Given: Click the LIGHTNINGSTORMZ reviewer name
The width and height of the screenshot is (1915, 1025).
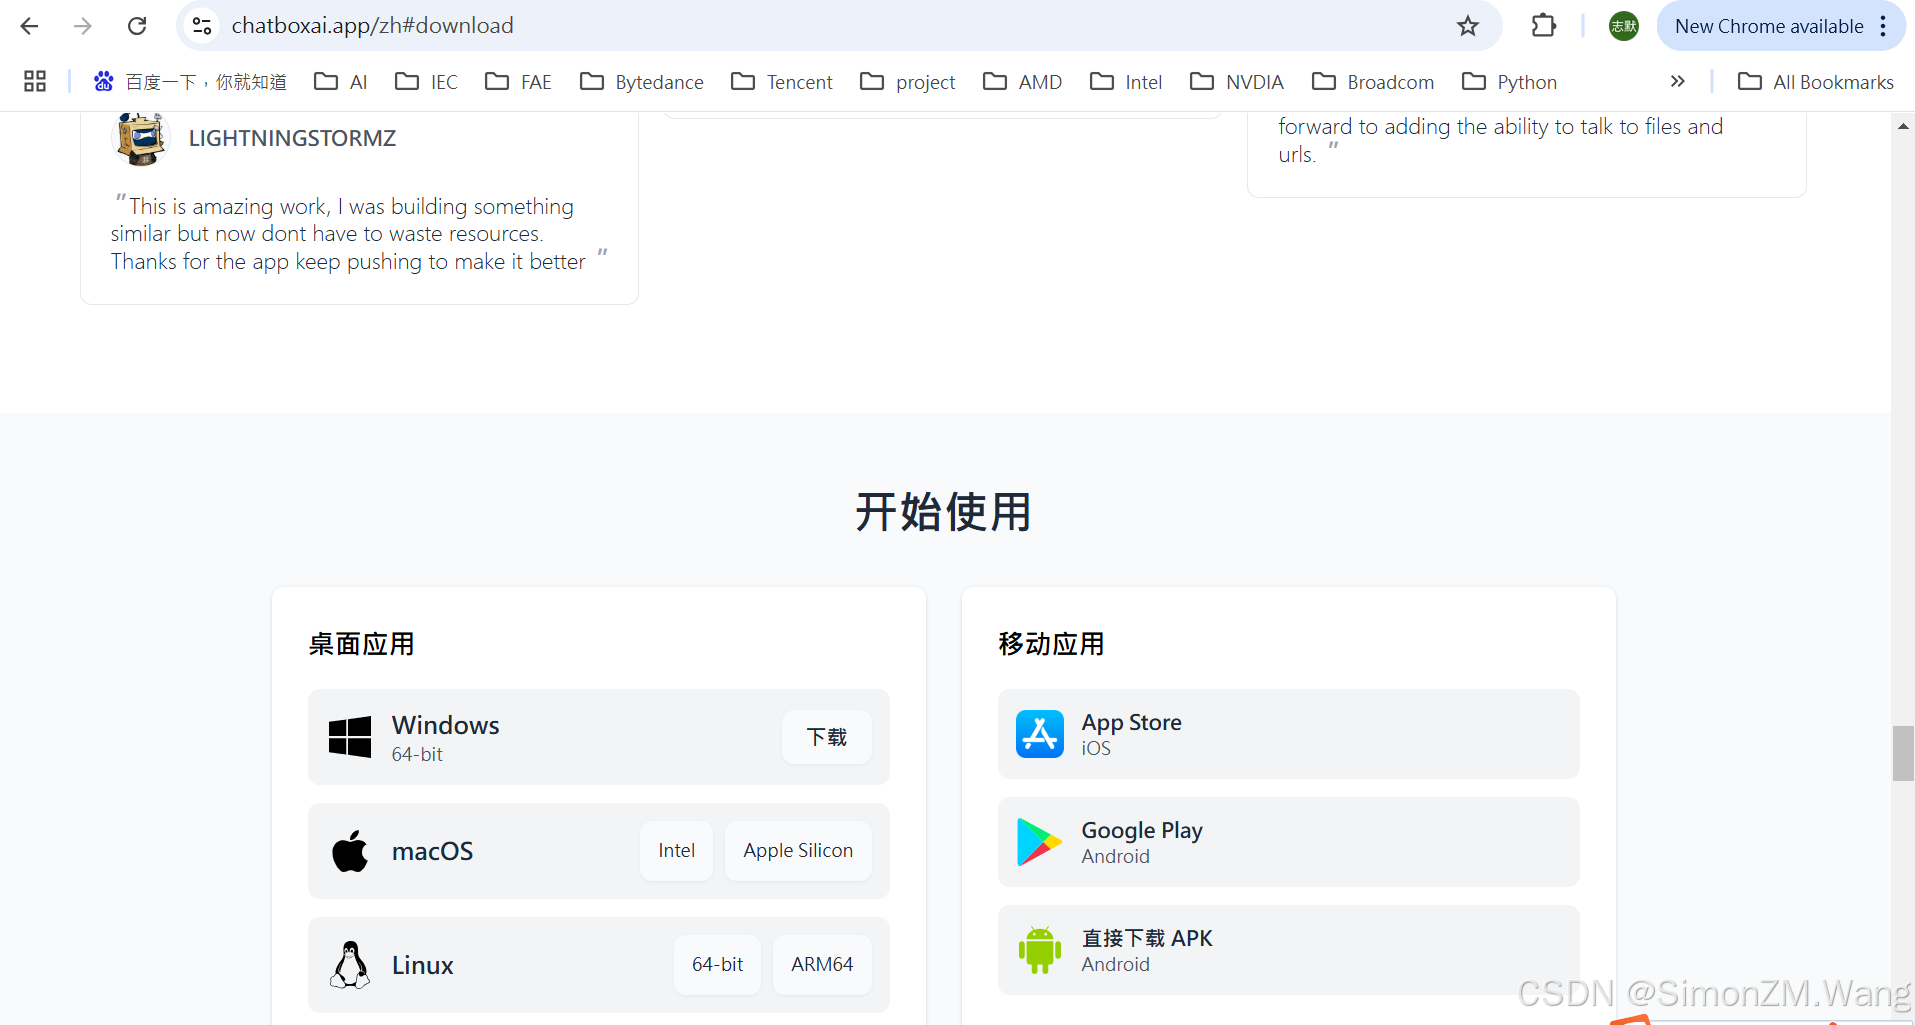Looking at the screenshot, I should coord(292,138).
